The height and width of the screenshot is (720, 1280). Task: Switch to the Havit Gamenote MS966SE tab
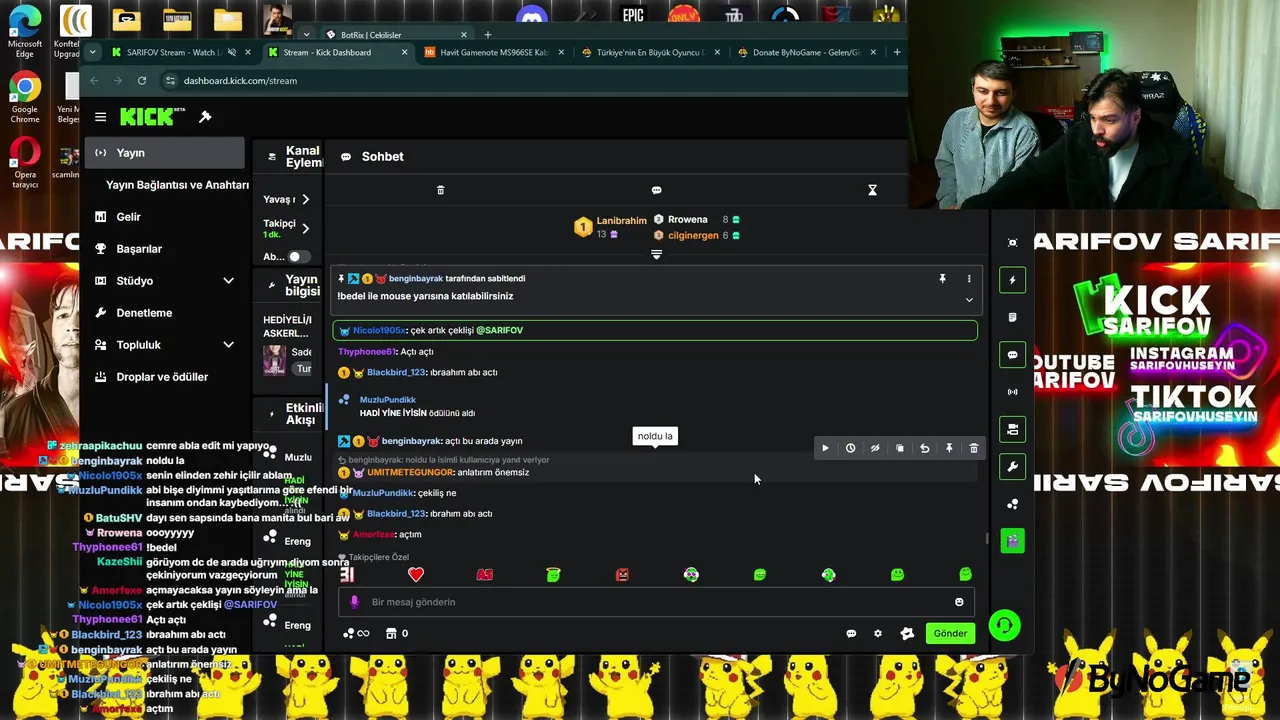495,52
